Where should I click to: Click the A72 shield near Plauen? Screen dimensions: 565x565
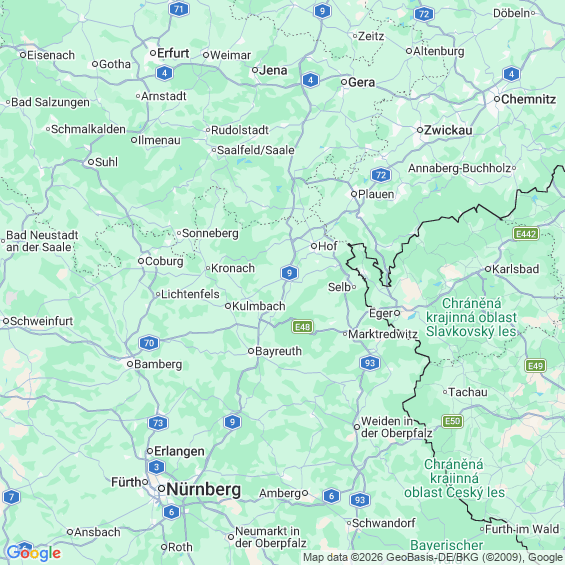coord(381,175)
